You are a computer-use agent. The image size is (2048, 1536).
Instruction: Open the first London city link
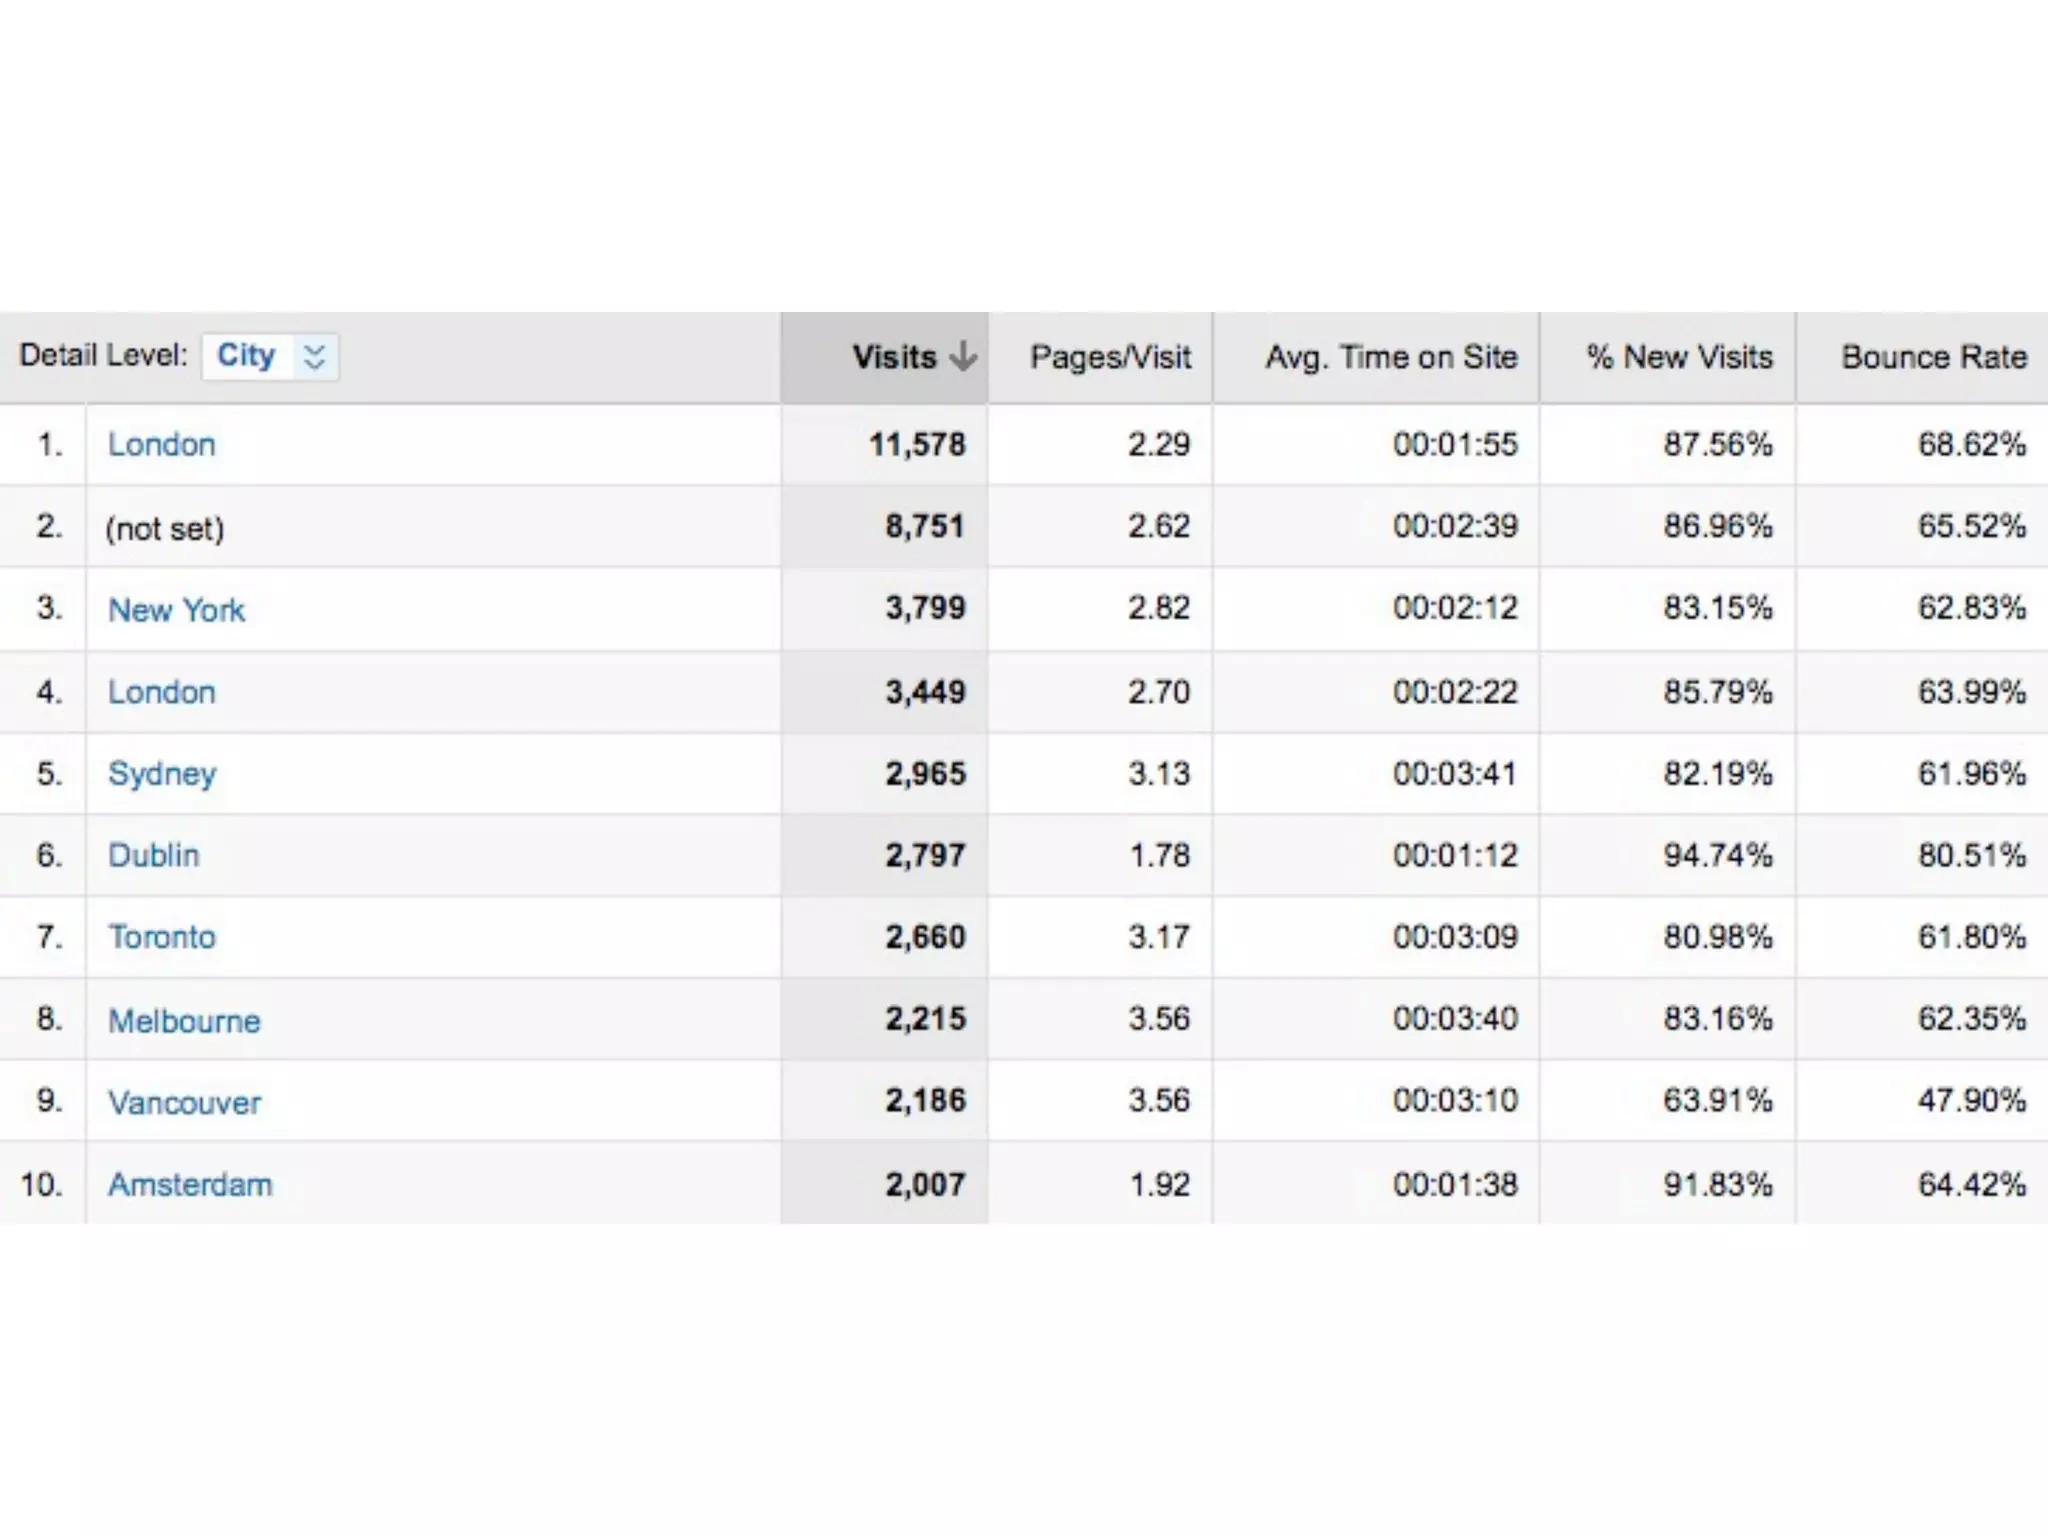point(161,444)
